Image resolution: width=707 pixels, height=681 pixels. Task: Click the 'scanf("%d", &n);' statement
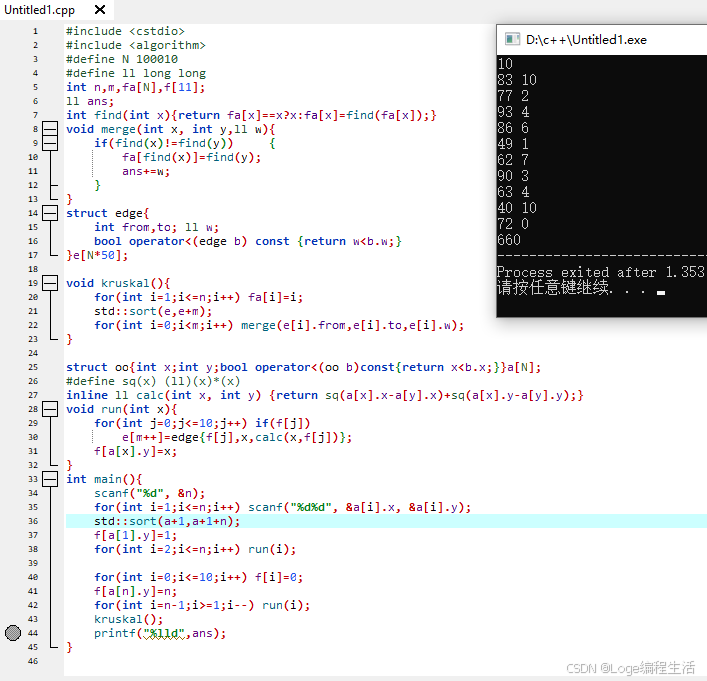tap(150, 493)
